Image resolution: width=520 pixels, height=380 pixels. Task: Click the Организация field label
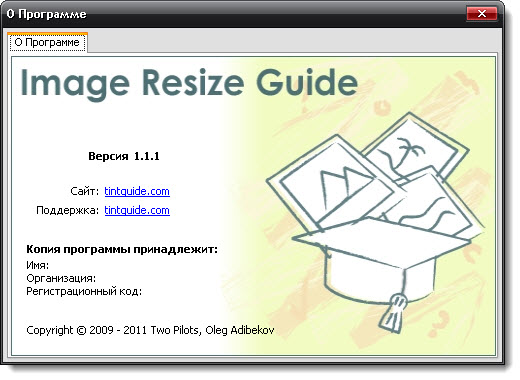[61, 278]
